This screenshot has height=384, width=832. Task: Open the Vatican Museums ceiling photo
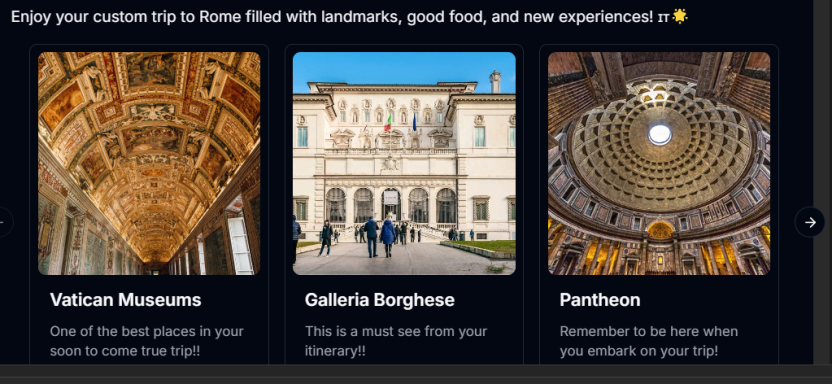(x=149, y=163)
